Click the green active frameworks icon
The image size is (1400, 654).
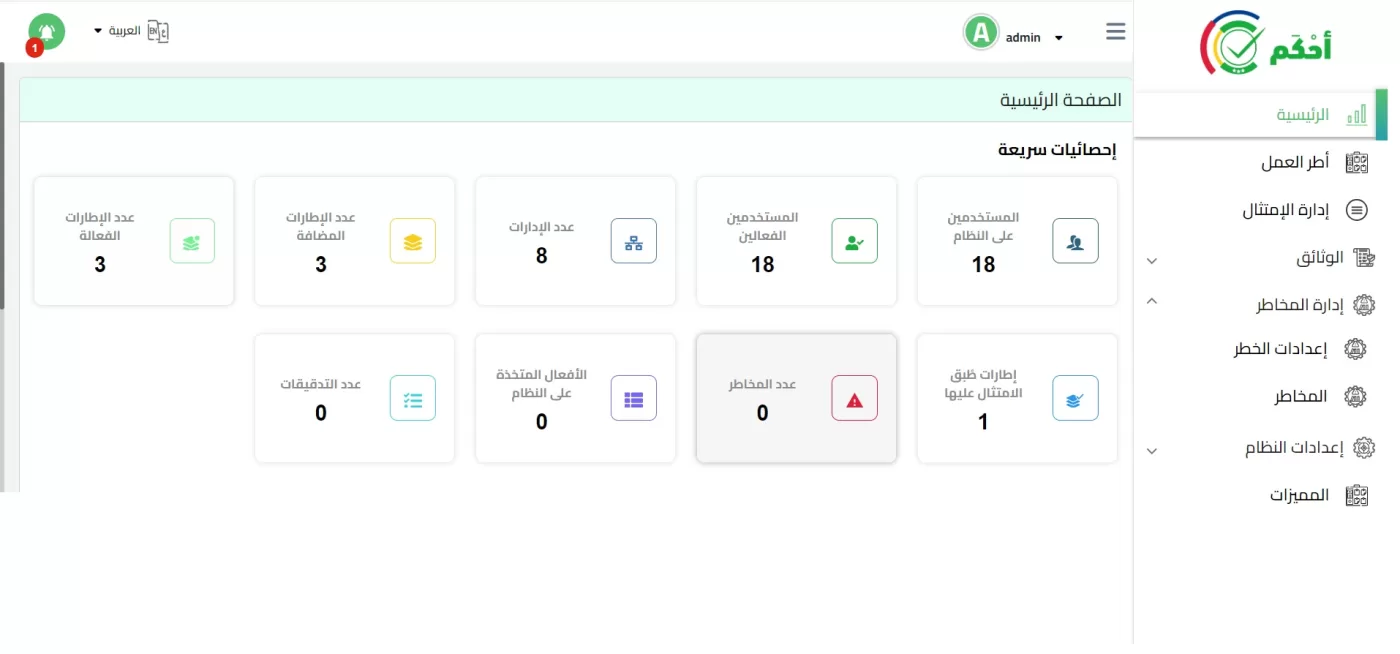192,241
